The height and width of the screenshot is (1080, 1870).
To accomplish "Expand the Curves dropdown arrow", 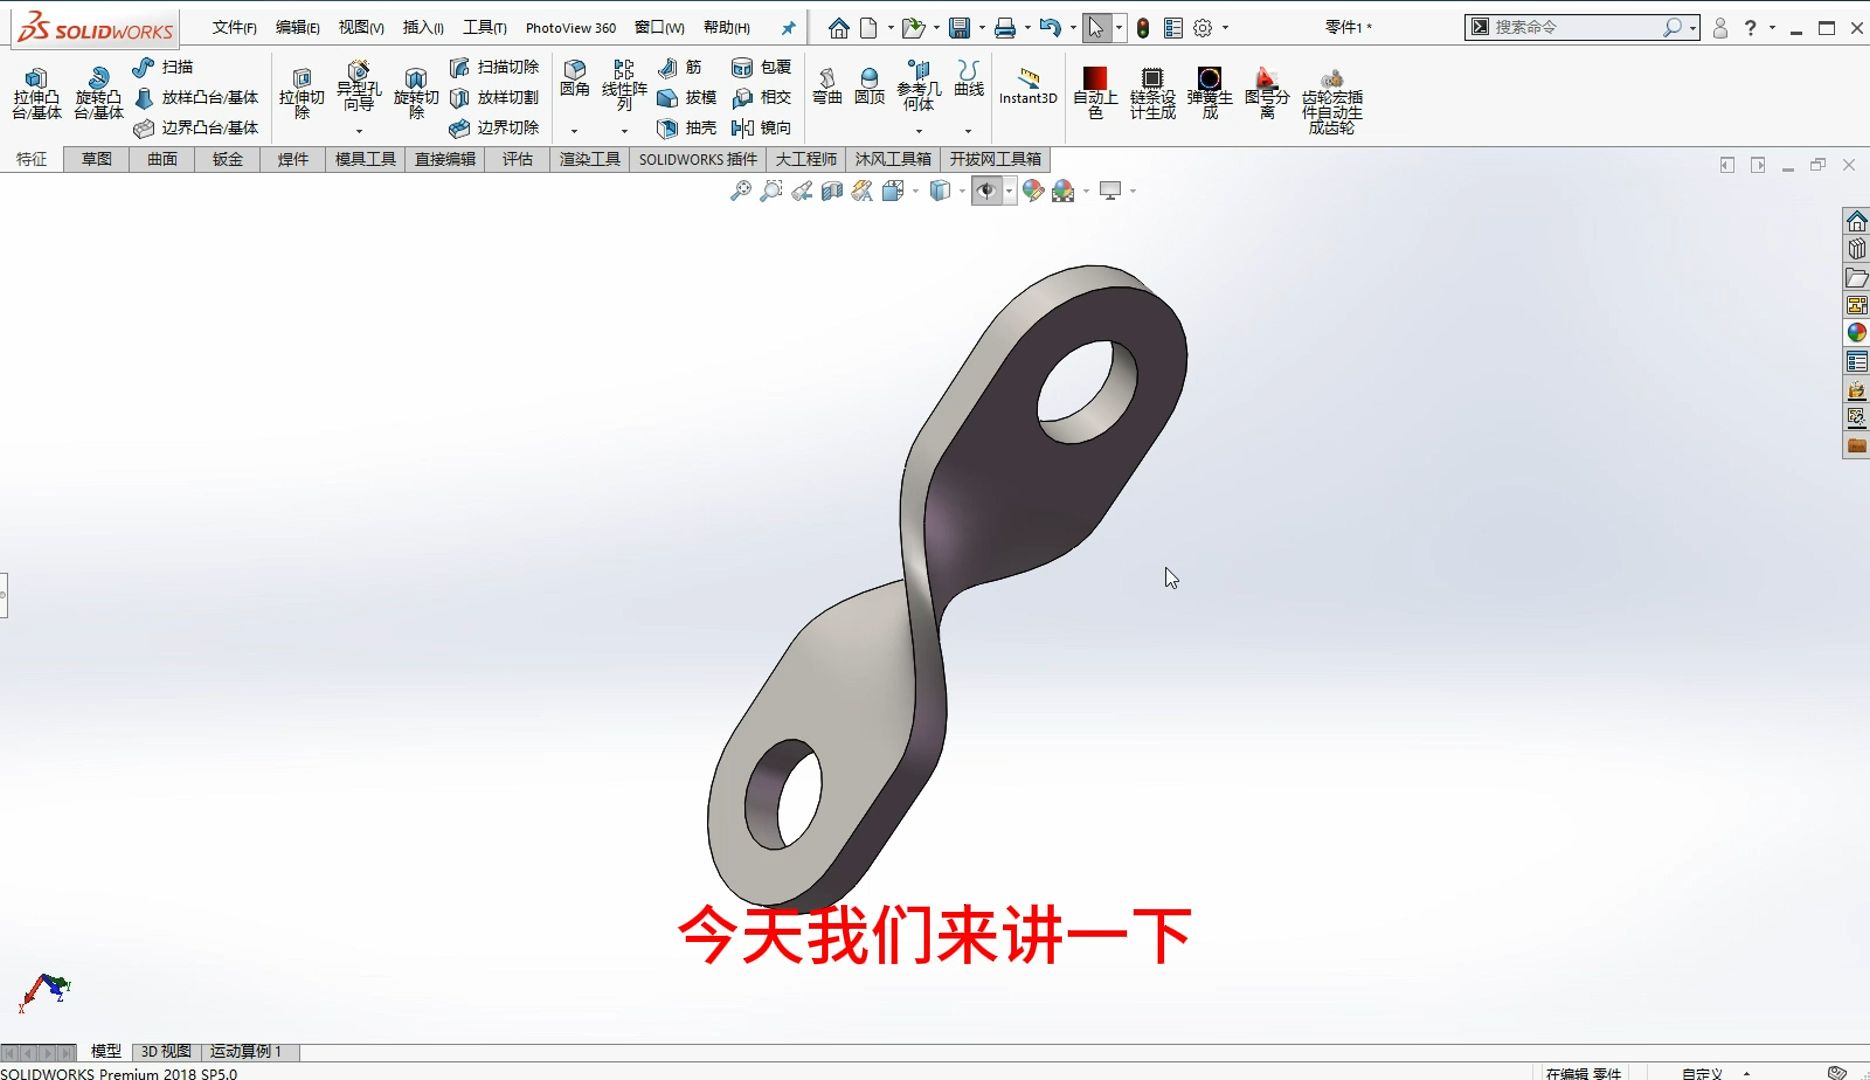I will coord(968,131).
